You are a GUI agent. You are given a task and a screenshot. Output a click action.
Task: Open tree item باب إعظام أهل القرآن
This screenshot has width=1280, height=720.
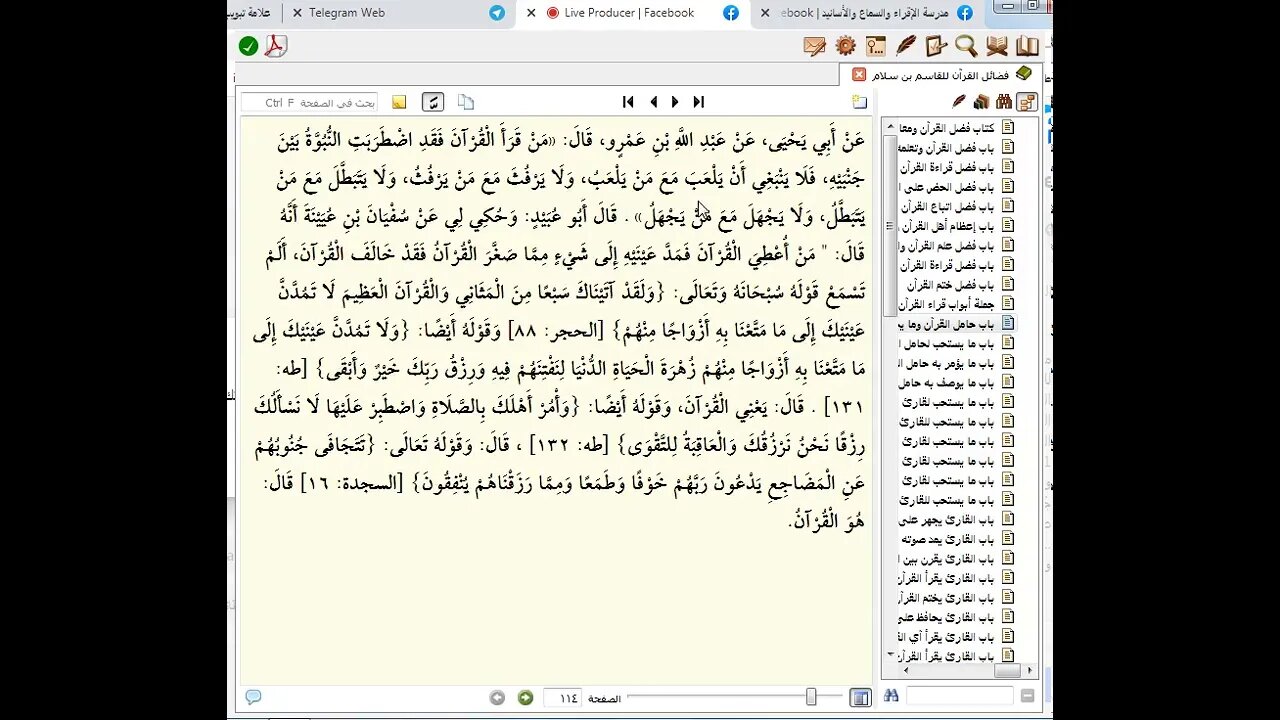957,225
